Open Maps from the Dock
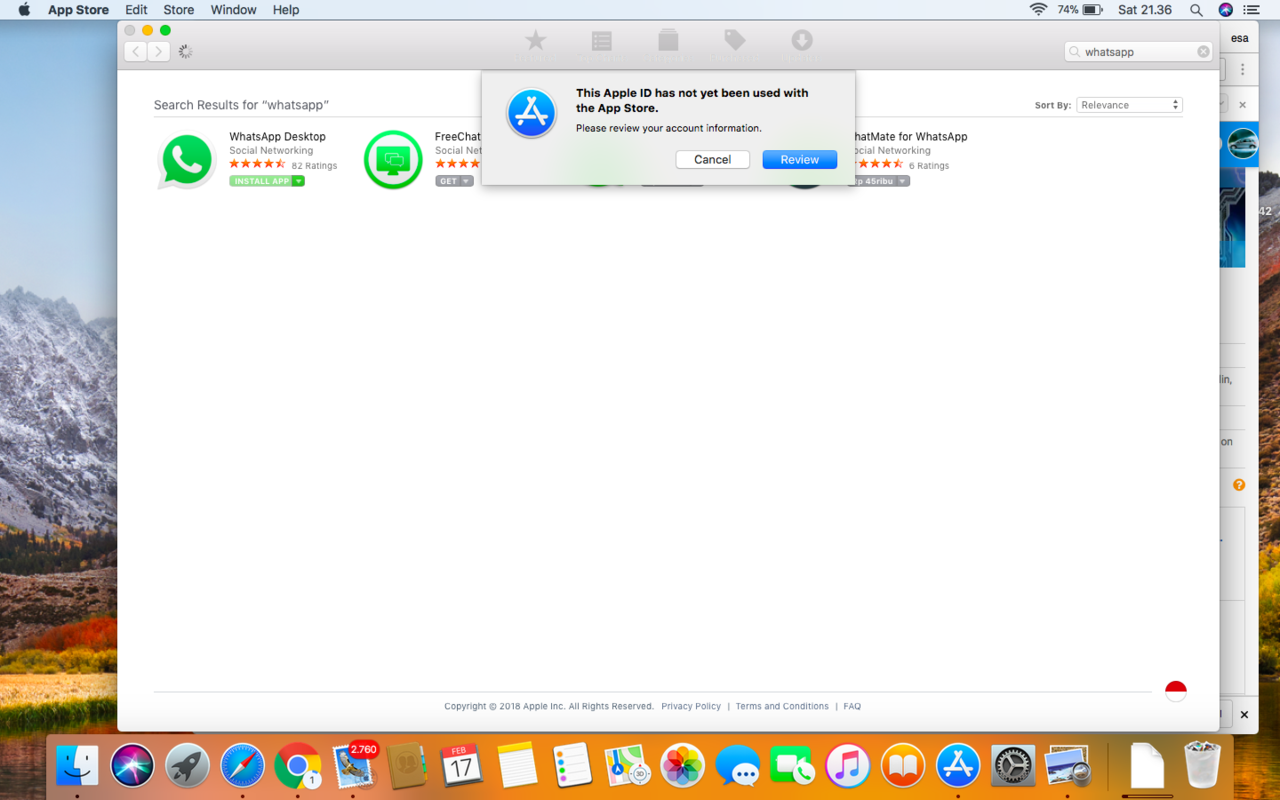Image resolution: width=1280 pixels, height=800 pixels. 627,767
